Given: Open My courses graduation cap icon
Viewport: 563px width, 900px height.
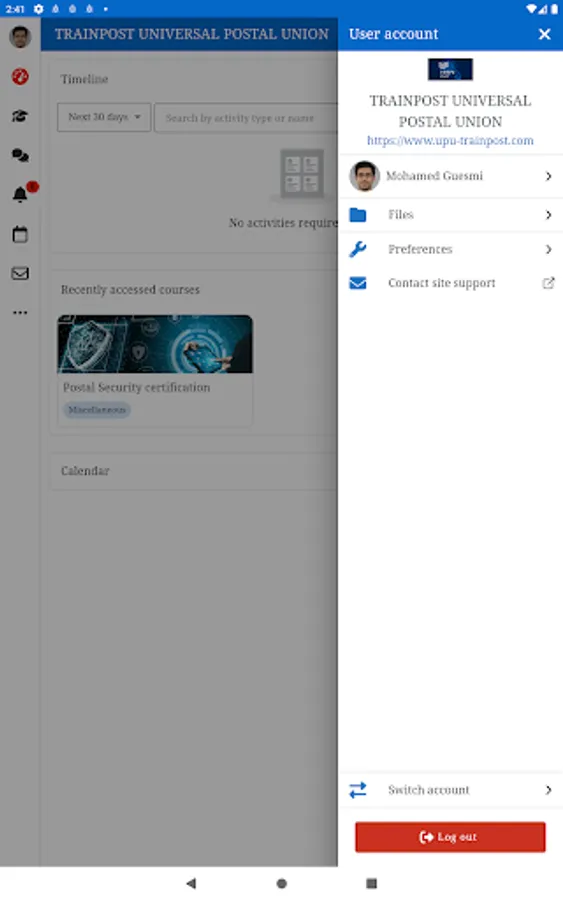Looking at the screenshot, I should (20, 116).
